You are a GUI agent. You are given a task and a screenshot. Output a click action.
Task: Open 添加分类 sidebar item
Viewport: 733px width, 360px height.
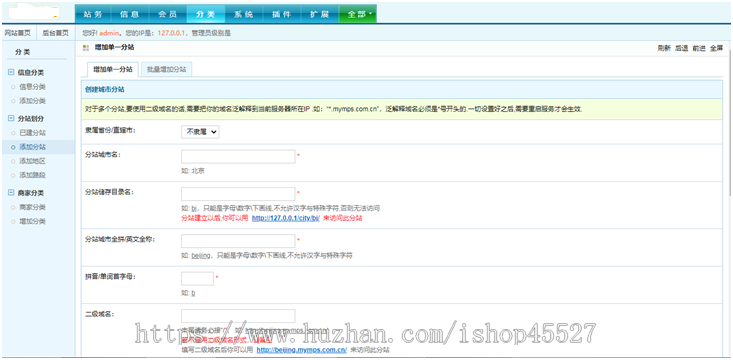point(32,101)
